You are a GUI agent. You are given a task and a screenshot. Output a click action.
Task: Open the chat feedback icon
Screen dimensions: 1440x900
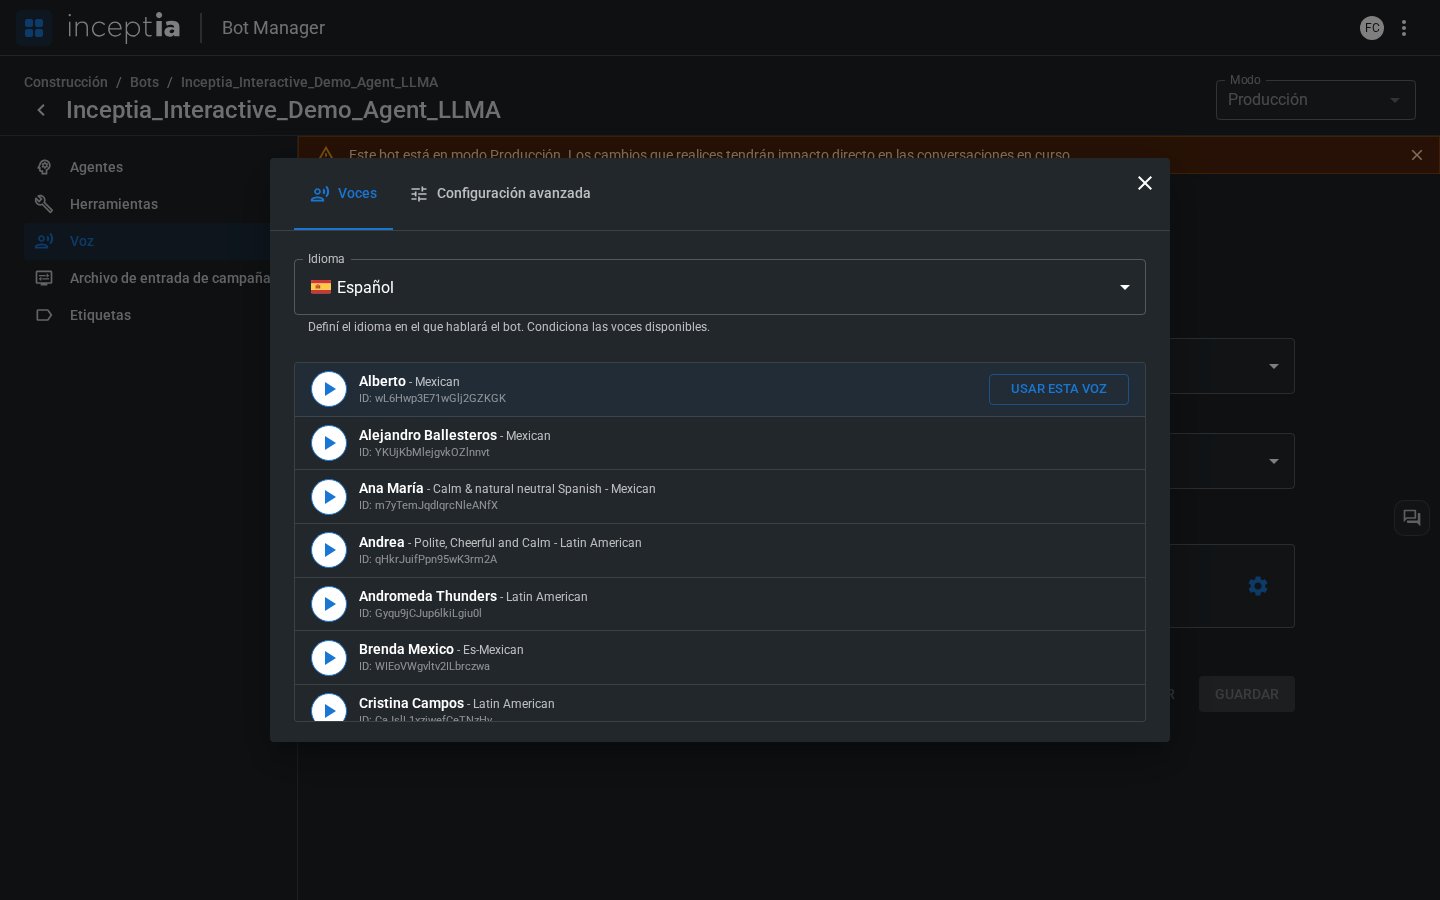(1412, 518)
